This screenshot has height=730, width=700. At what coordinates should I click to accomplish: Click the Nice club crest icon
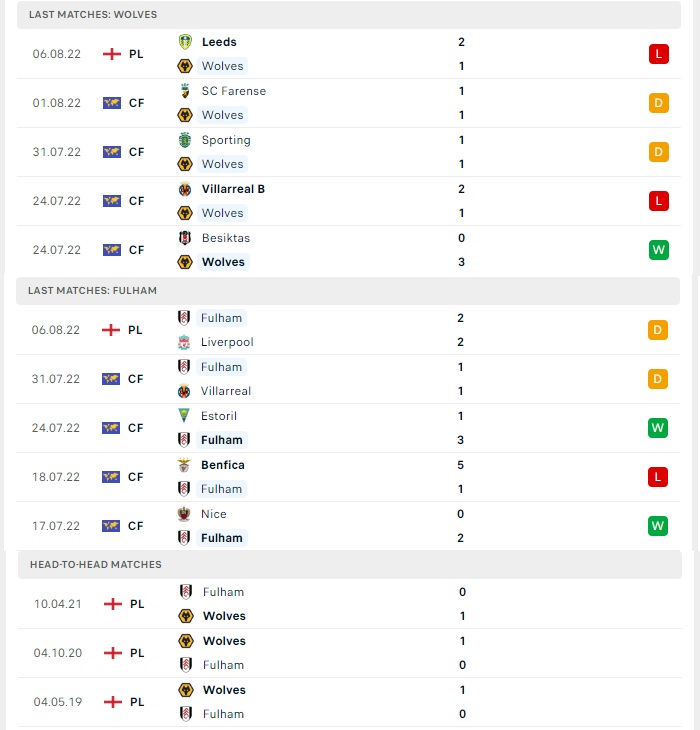pyautogui.click(x=184, y=514)
